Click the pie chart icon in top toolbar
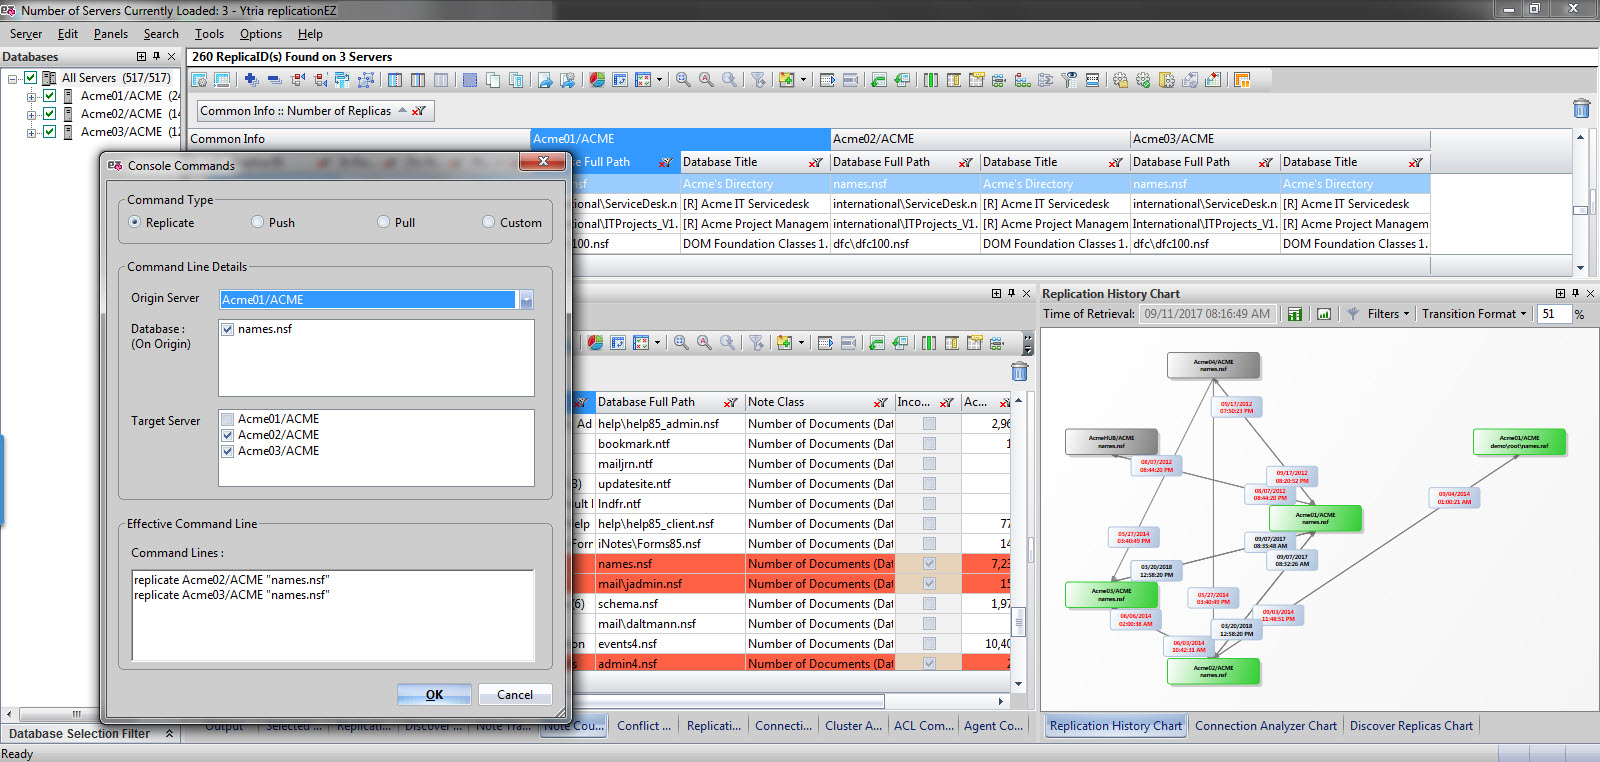Viewport: 1600px width, 762px height. pyautogui.click(x=596, y=80)
